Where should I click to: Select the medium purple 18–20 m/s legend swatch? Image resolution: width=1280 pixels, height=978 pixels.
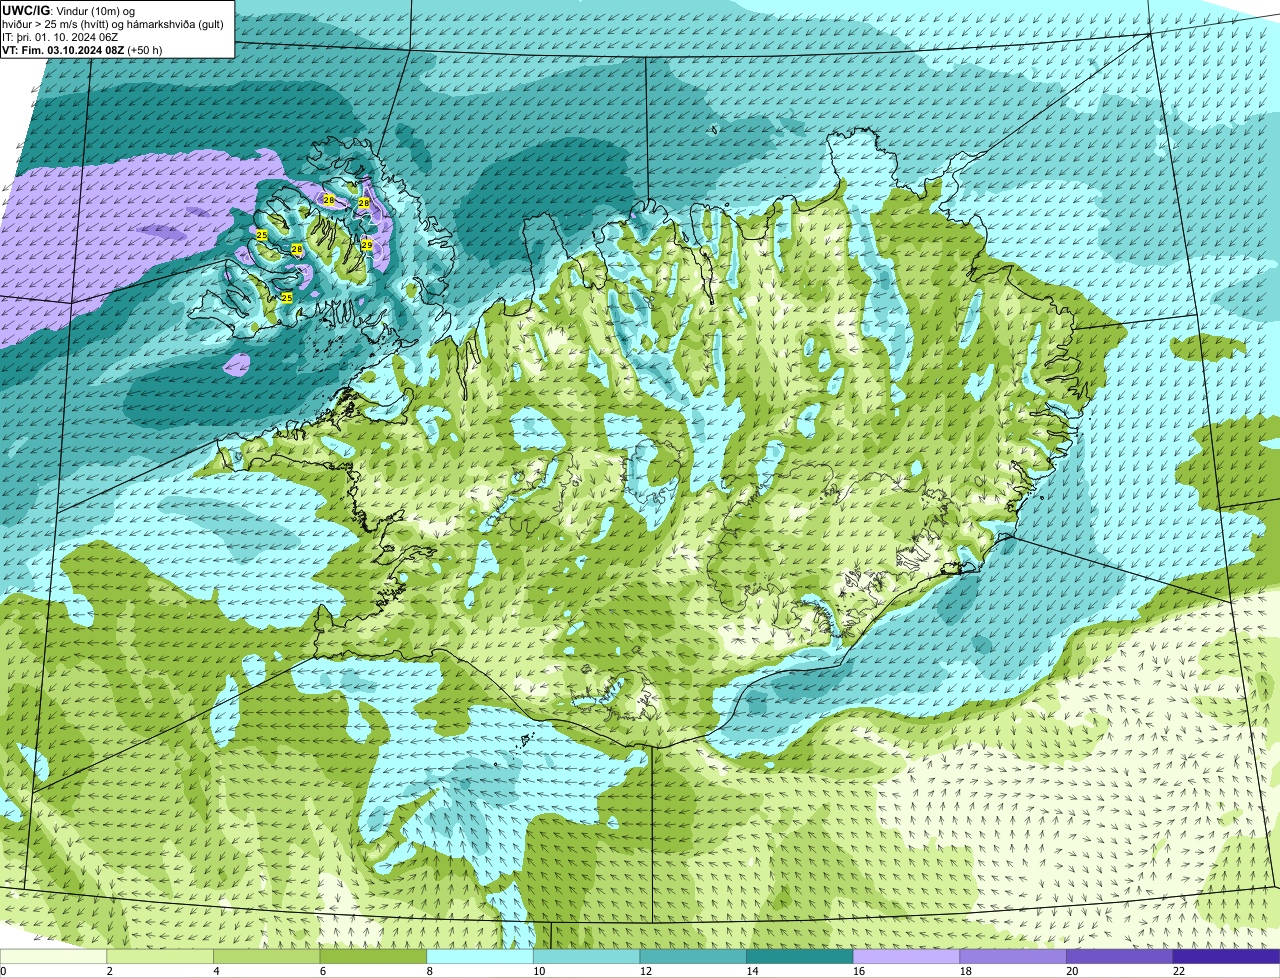coord(1013,957)
